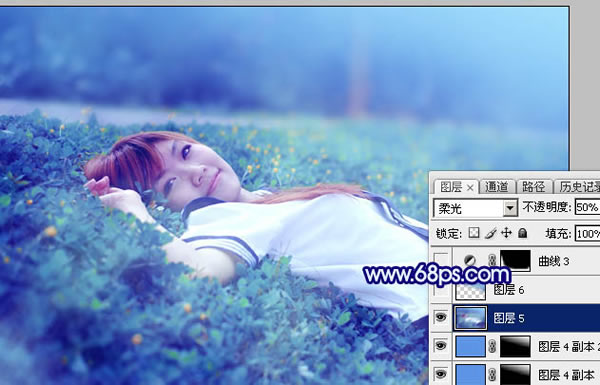Hide 图层 5 using its eye icon
Viewport: 600px width, 385px height.
click(x=441, y=318)
